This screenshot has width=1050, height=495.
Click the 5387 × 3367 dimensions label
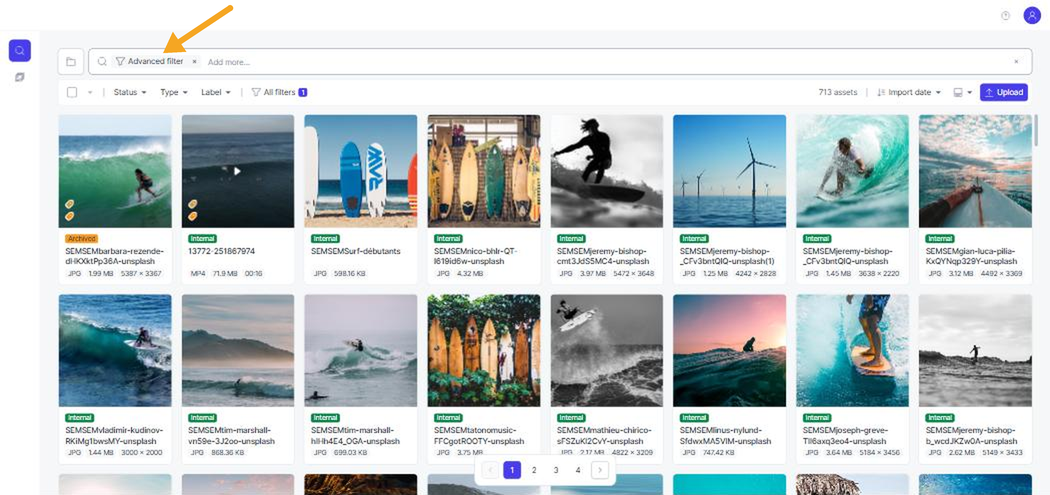coord(141,273)
